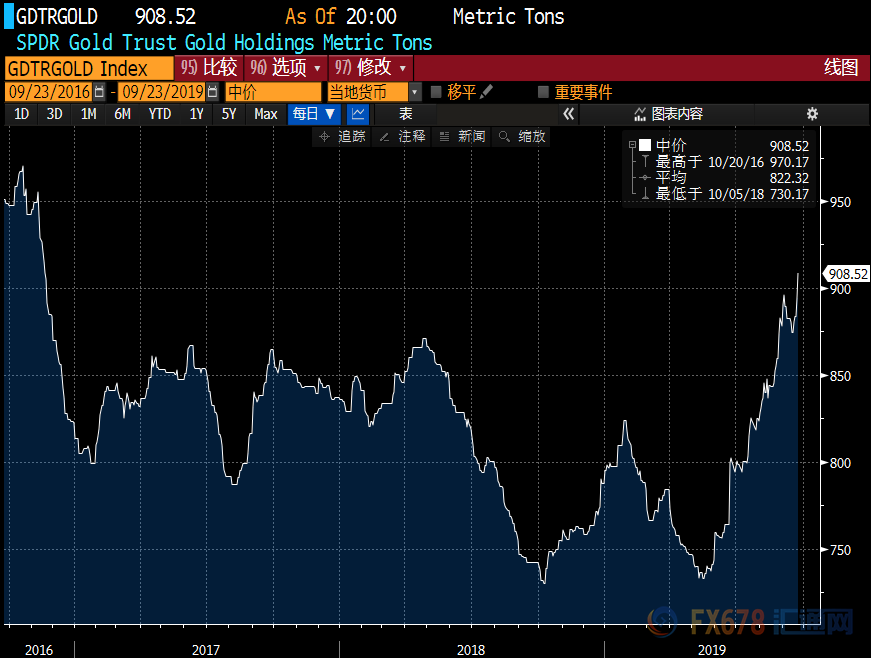
Task: Click the legend high date 10/20/16
Action: [736, 162]
